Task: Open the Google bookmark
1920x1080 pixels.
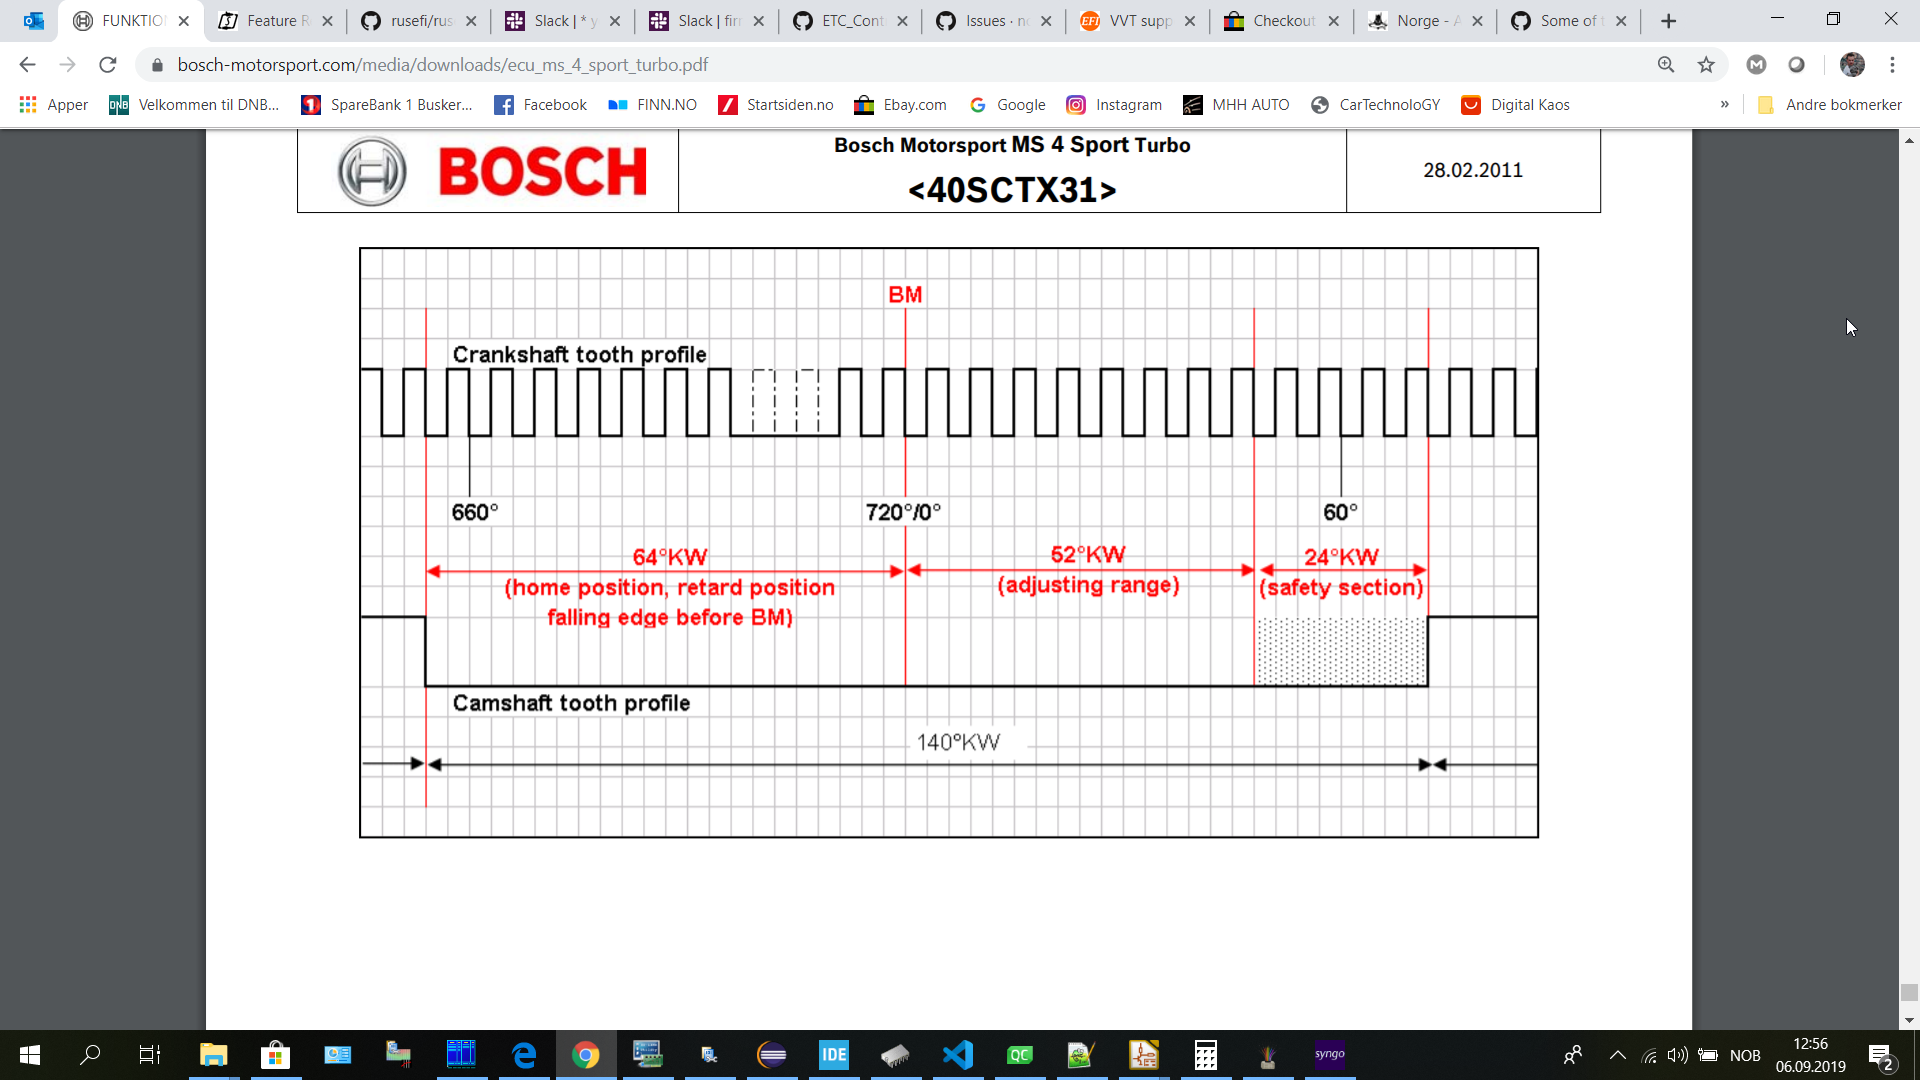Action: point(1007,105)
